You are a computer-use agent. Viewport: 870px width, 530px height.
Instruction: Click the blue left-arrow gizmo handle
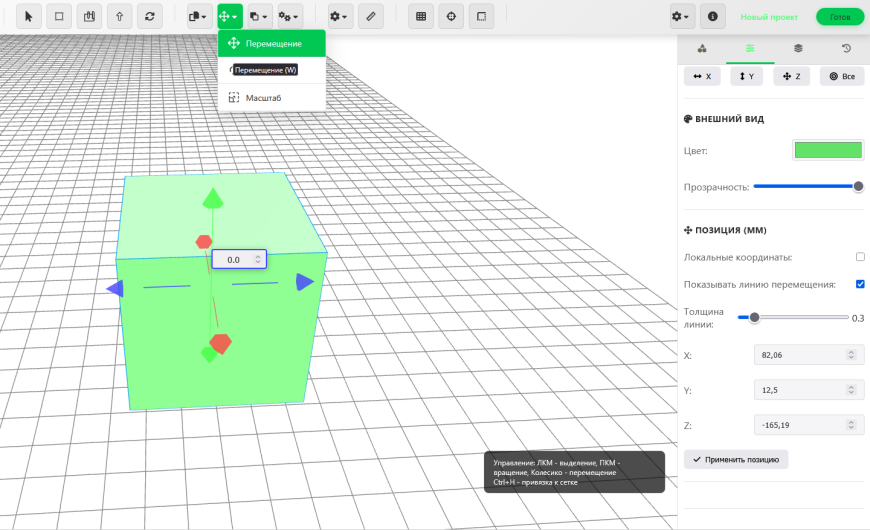115,289
